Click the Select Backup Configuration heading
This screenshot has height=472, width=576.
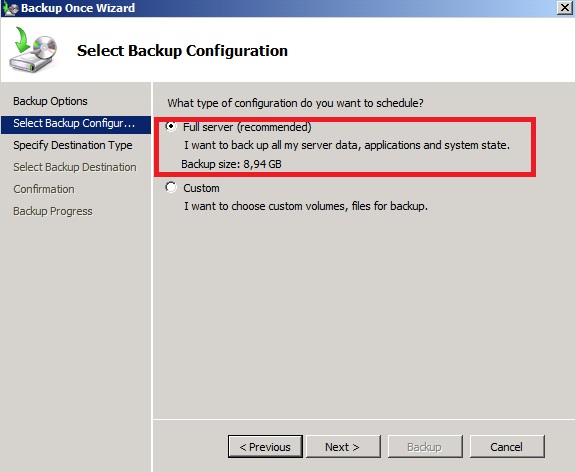click(182, 51)
